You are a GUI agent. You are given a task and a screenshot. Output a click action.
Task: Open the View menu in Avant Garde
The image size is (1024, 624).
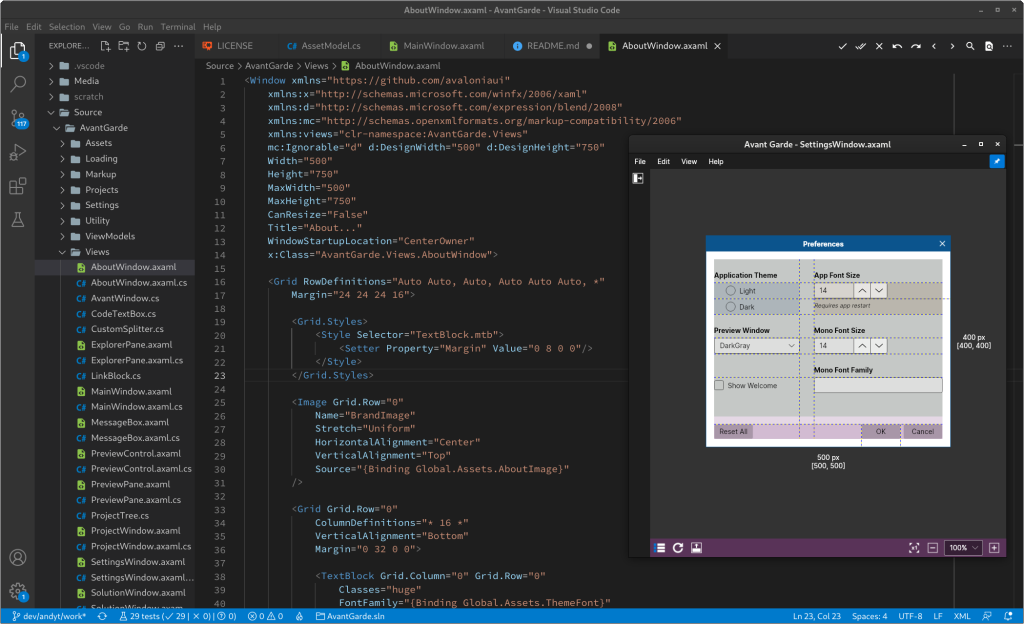[x=689, y=161]
